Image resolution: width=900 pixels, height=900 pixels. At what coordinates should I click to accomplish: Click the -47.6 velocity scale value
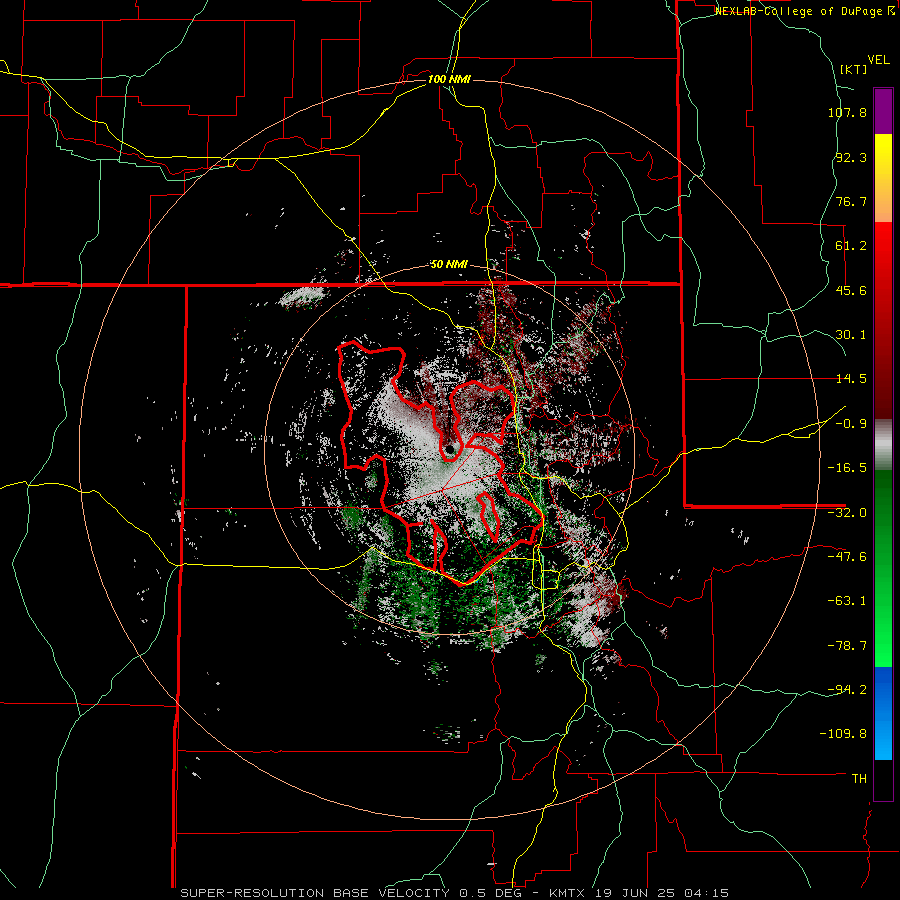pyautogui.click(x=847, y=557)
